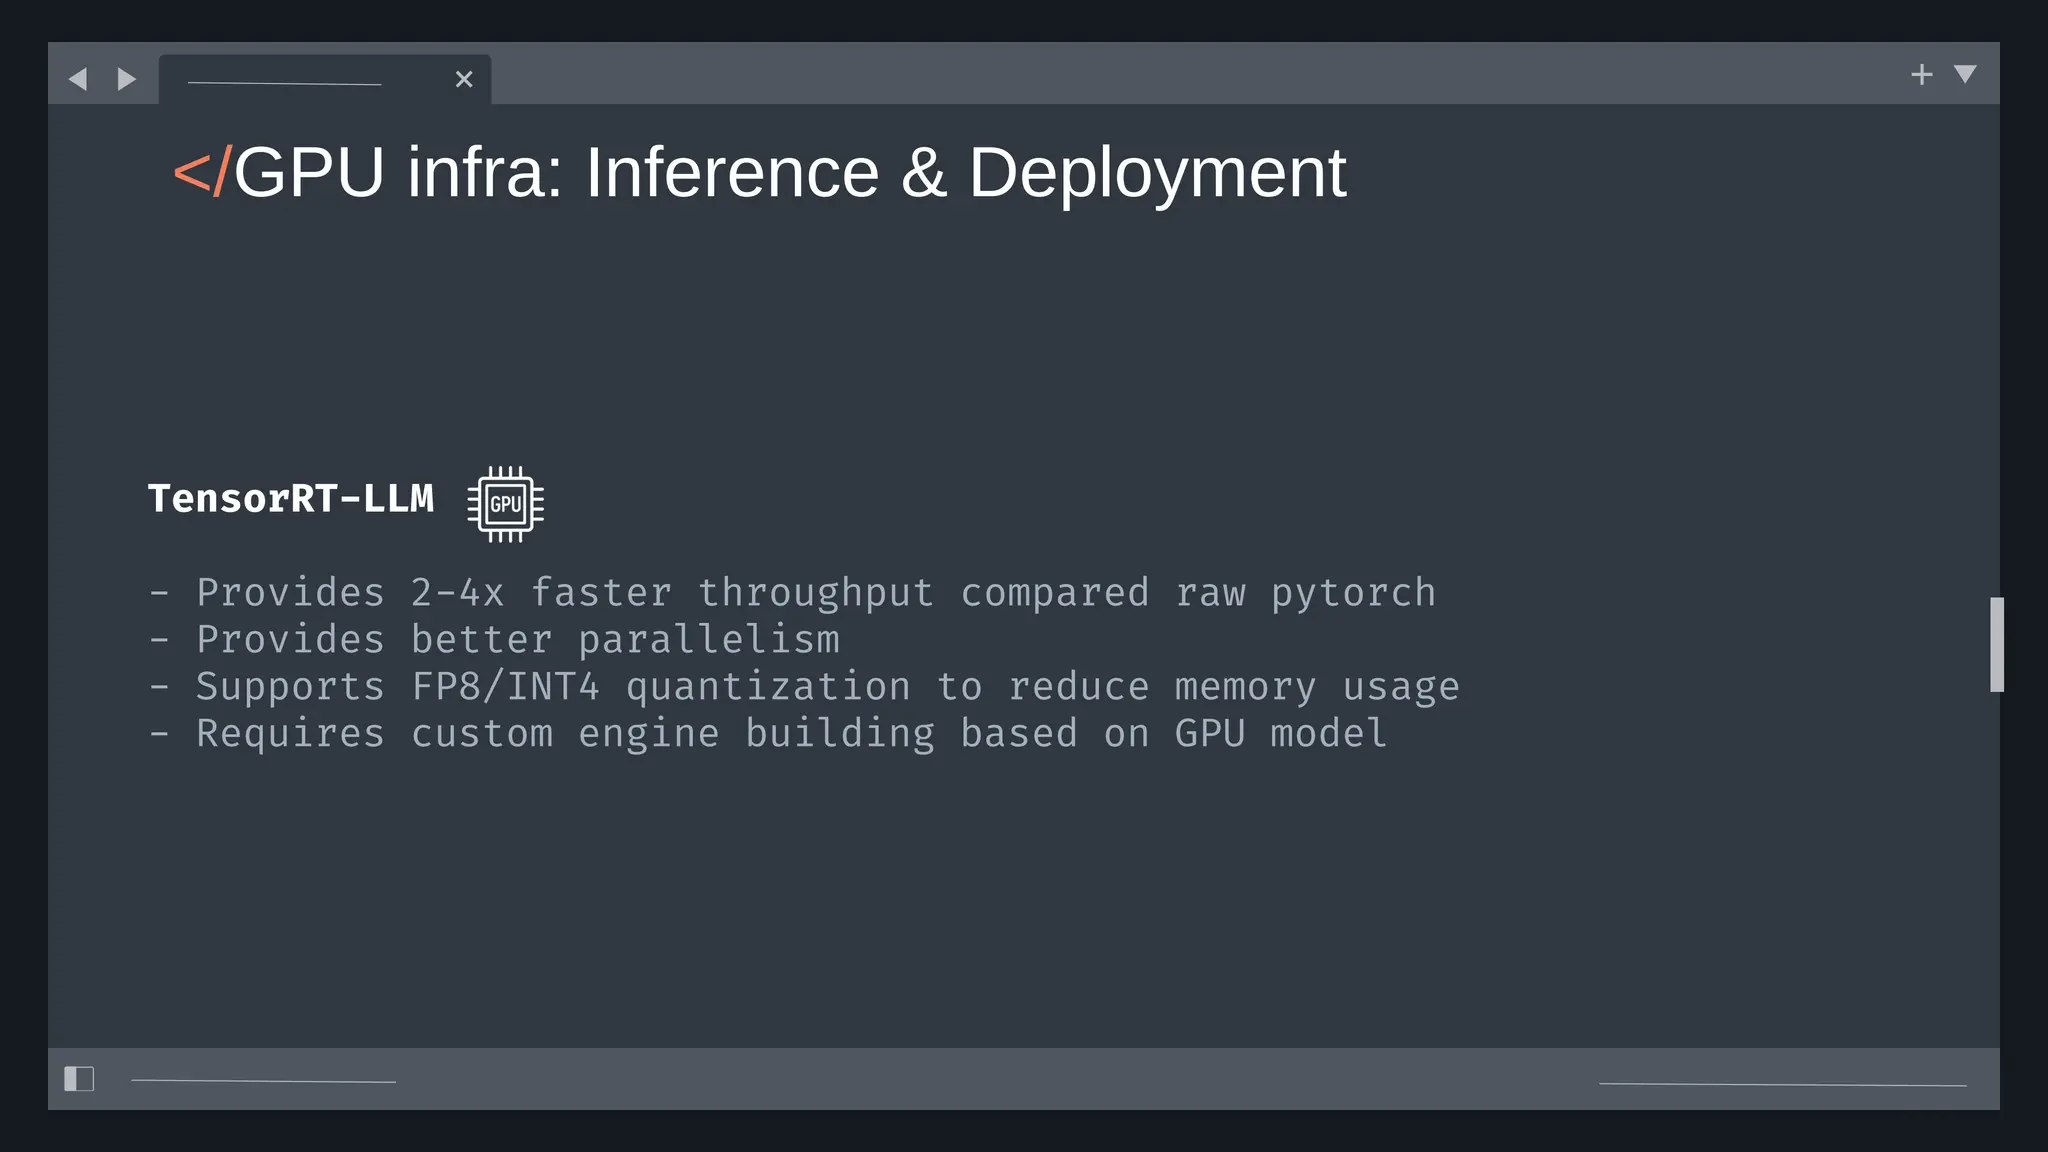The image size is (2048, 1152).
Task: Click the line Provides better parallelism
Action: point(494,640)
